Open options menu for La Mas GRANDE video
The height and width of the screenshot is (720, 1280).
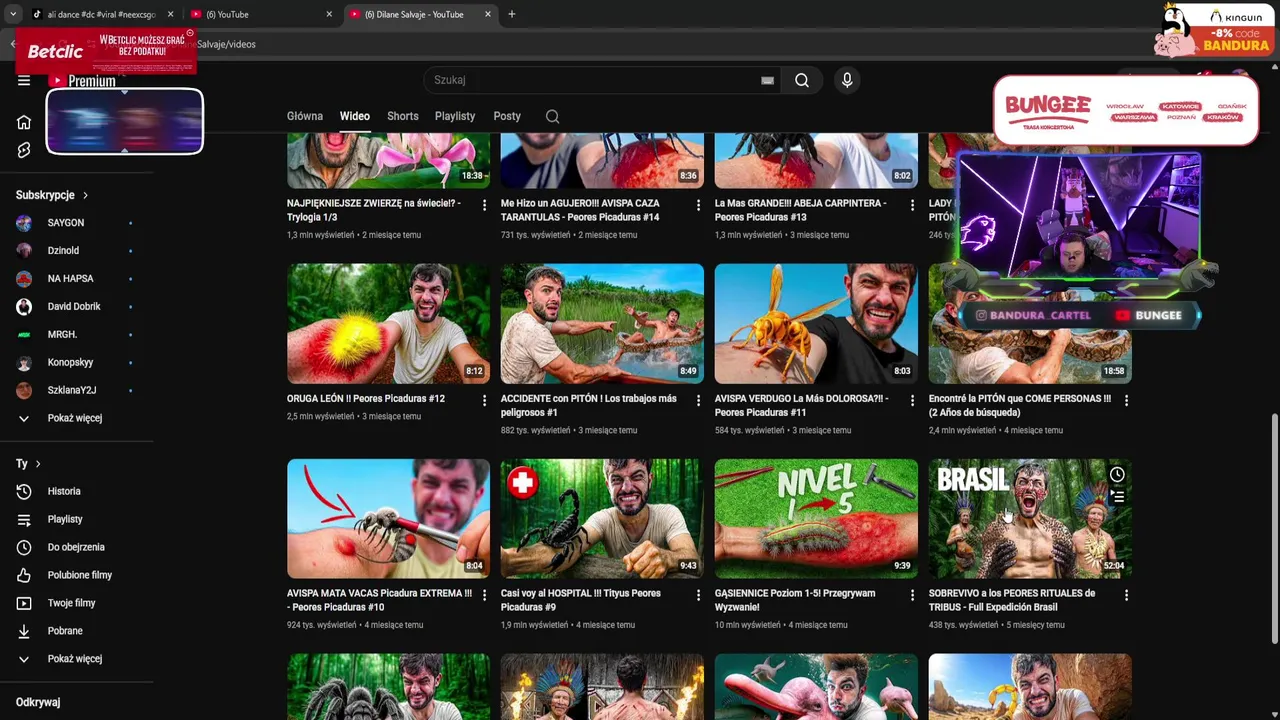click(912, 205)
